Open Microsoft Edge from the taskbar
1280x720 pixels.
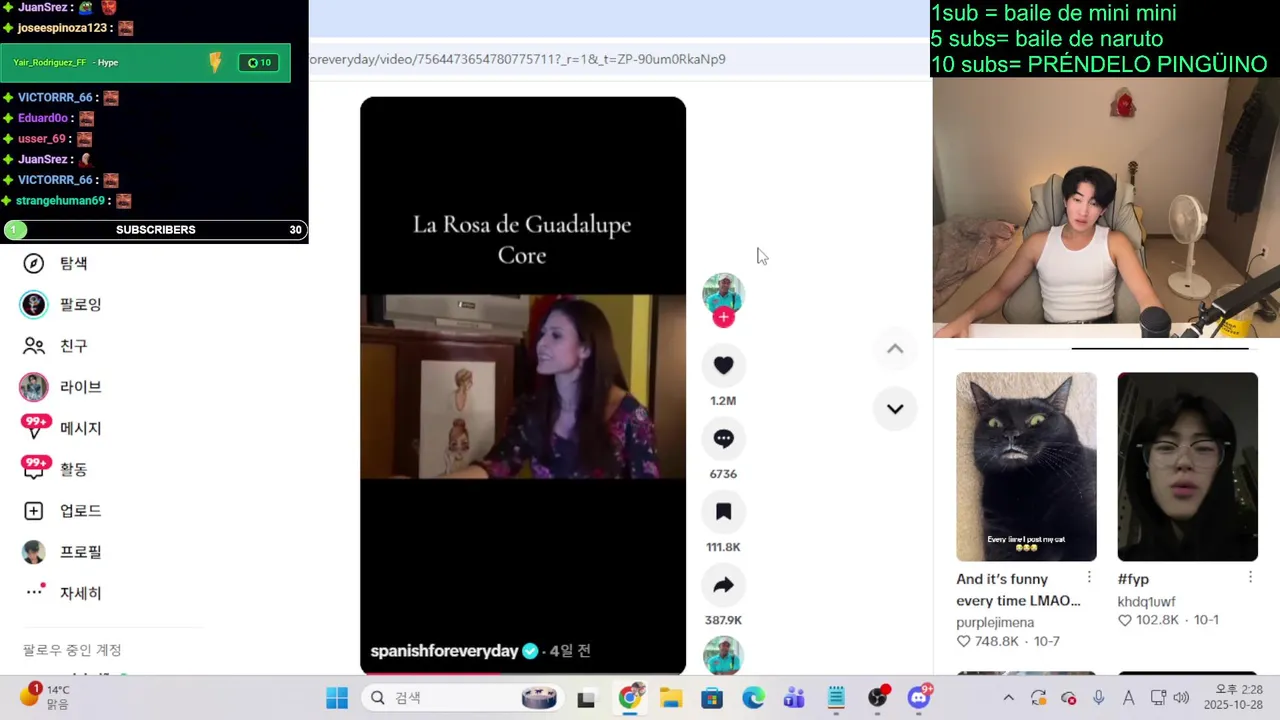tap(753, 698)
